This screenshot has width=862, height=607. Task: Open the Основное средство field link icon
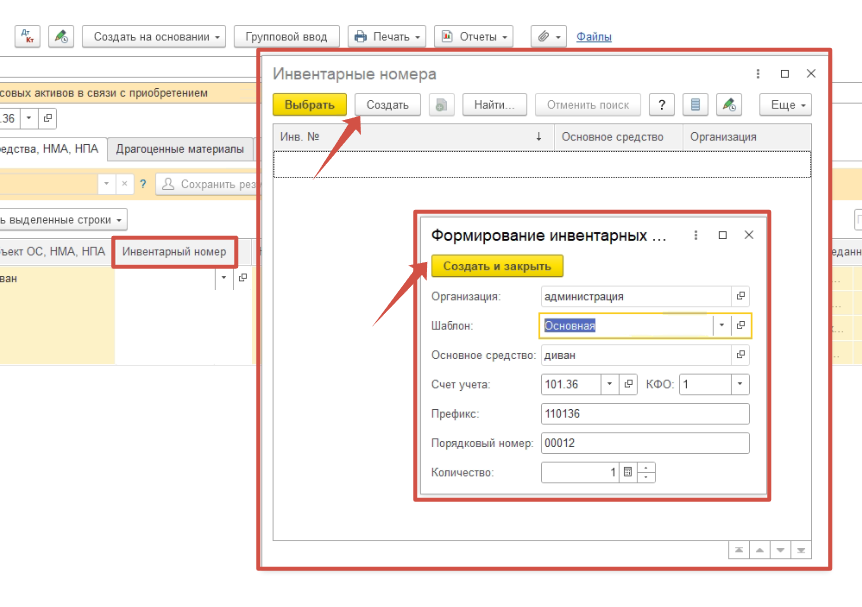(741, 355)
